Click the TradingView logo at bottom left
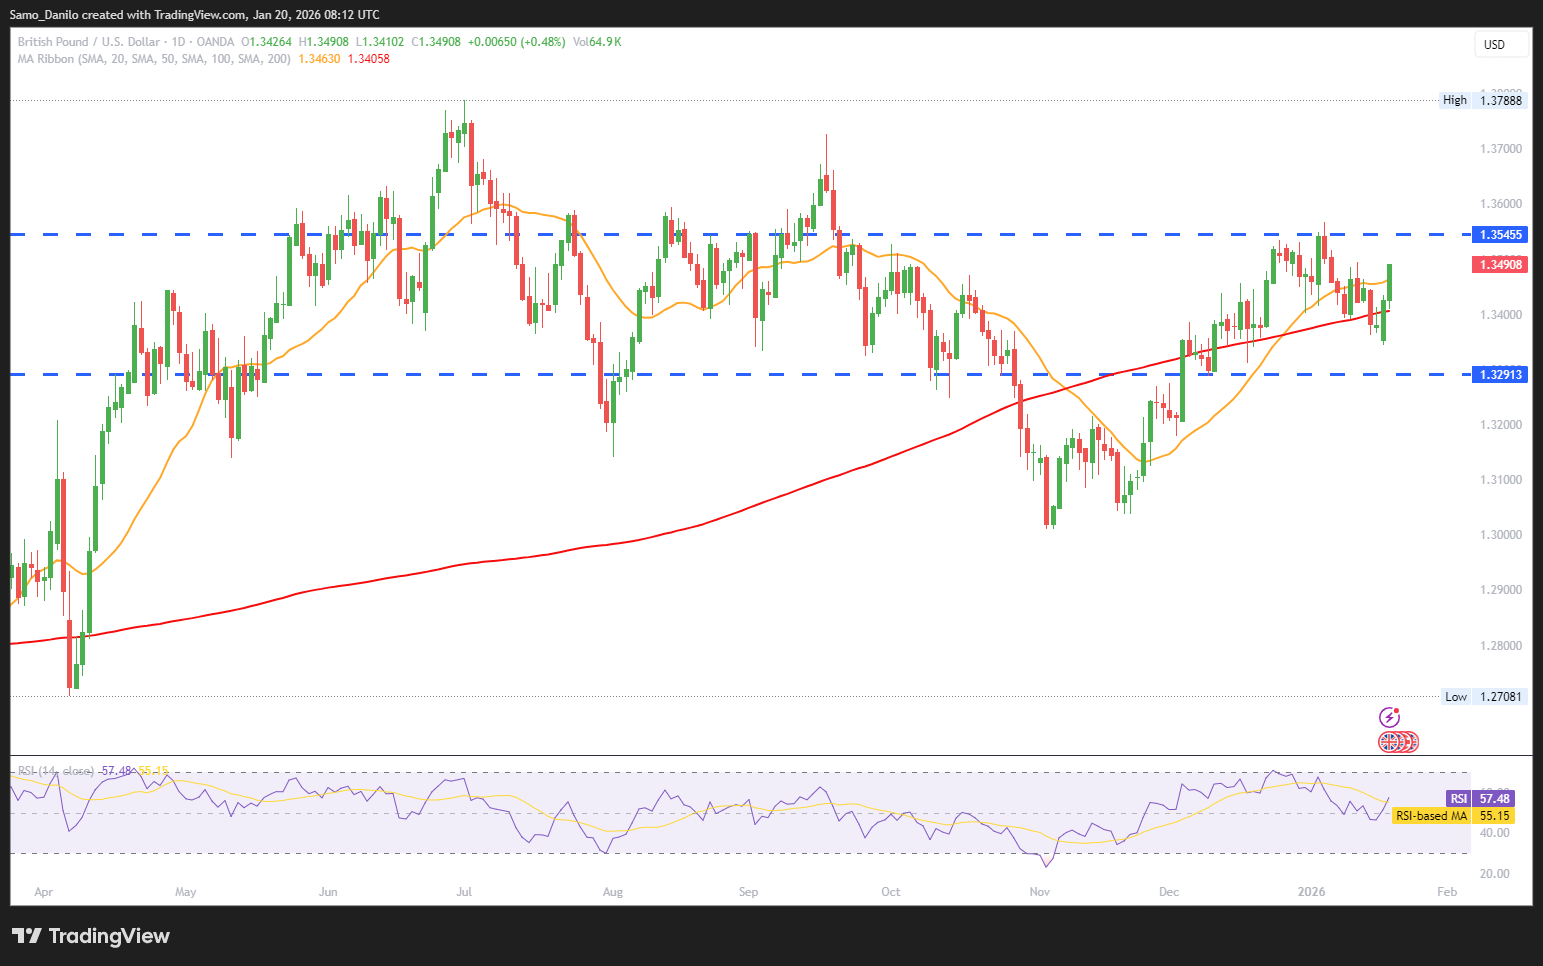This screenshot has height=966, width=1543. point(91,936)
